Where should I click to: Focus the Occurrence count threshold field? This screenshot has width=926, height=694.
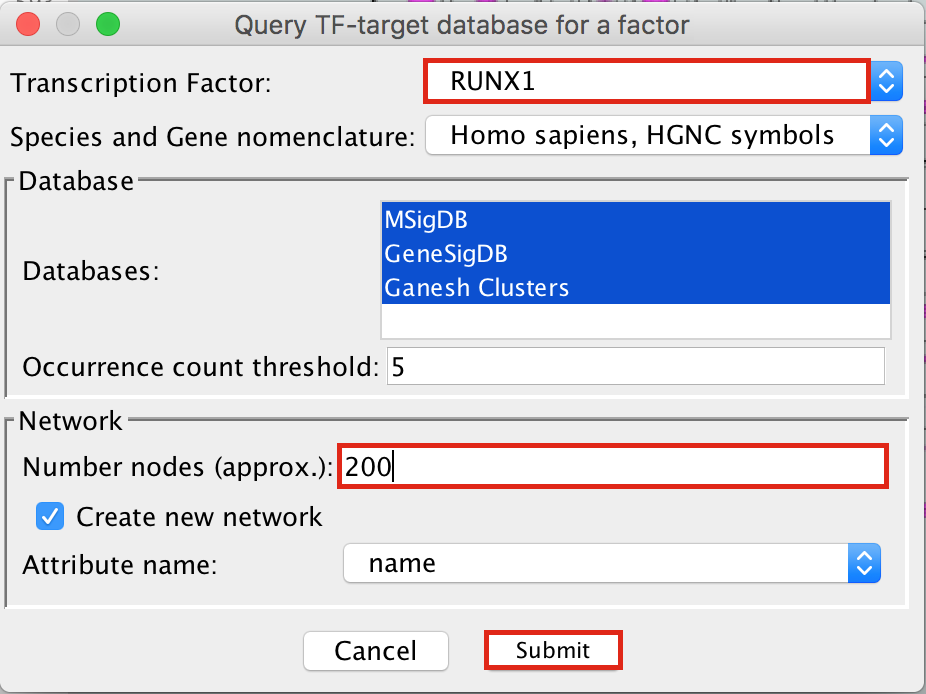[635, 367]
